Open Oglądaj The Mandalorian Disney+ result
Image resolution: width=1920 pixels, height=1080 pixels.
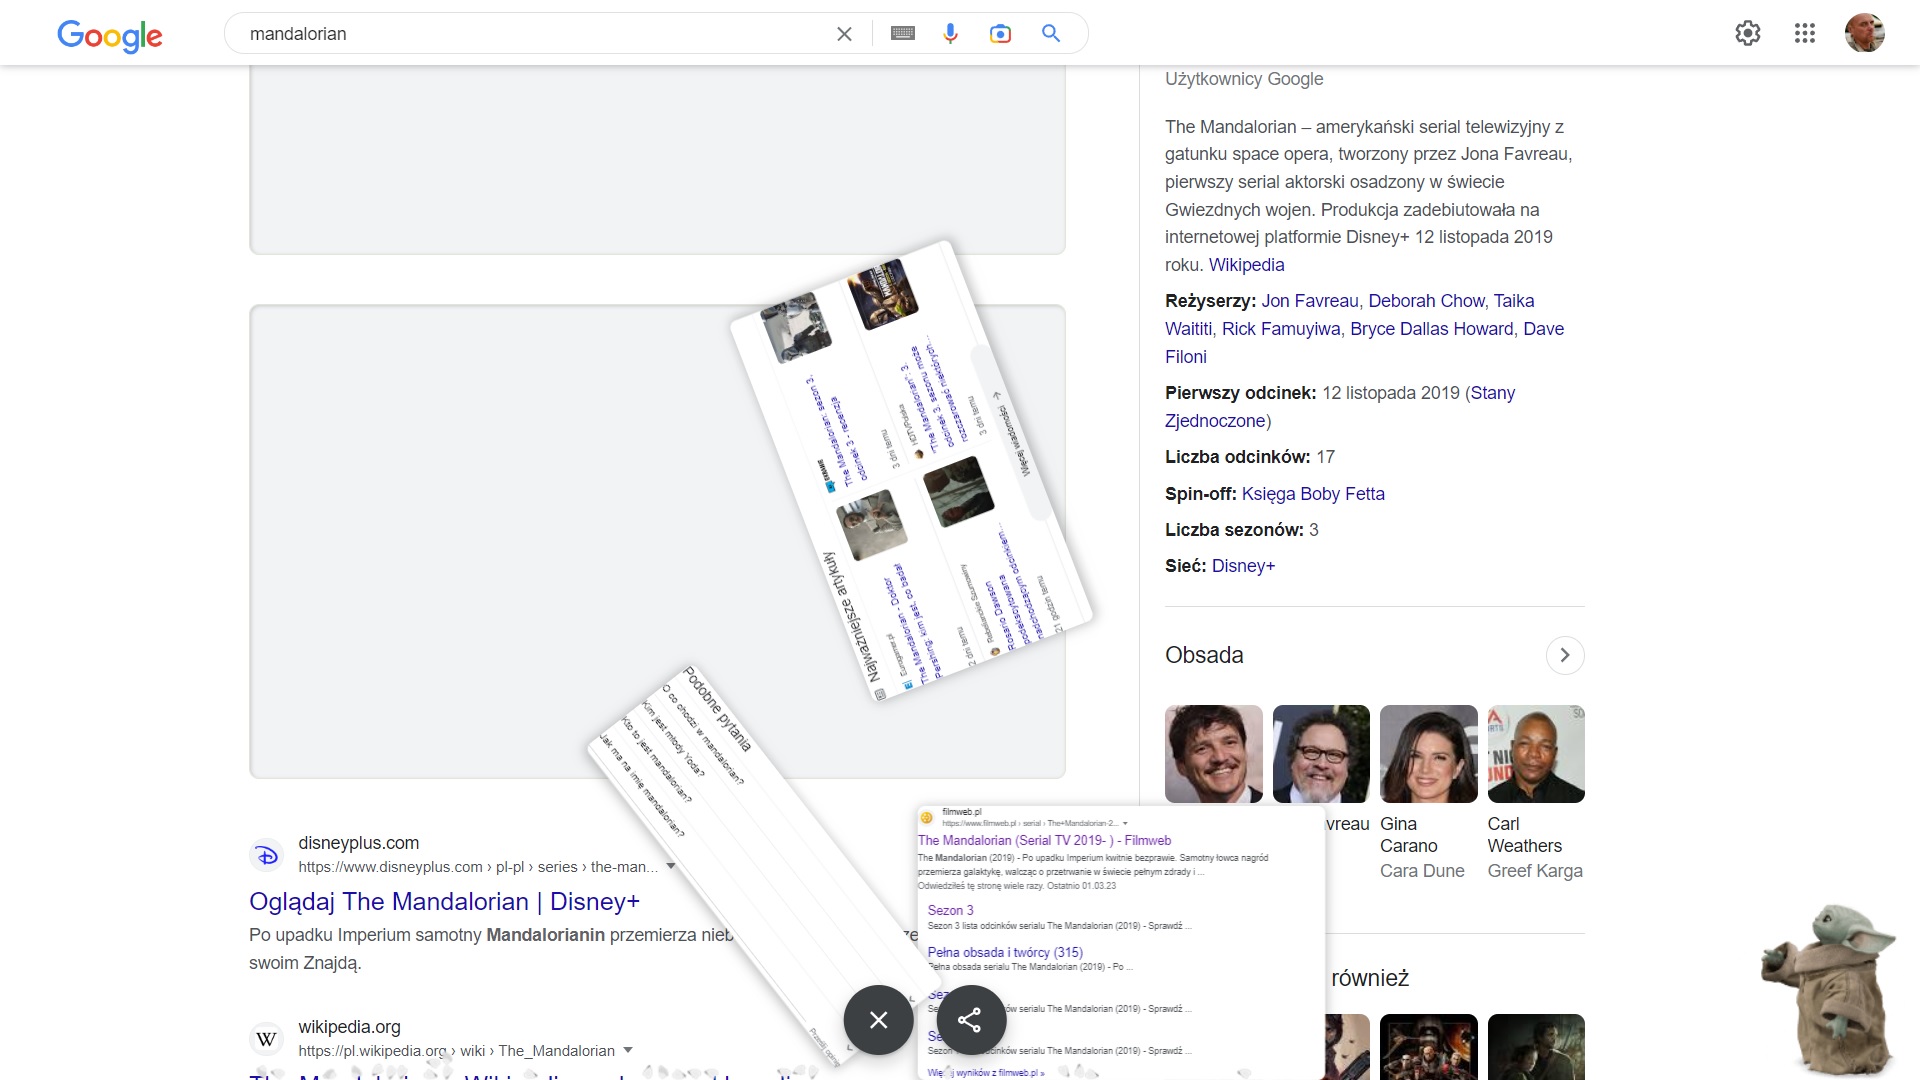coord(444,902)
